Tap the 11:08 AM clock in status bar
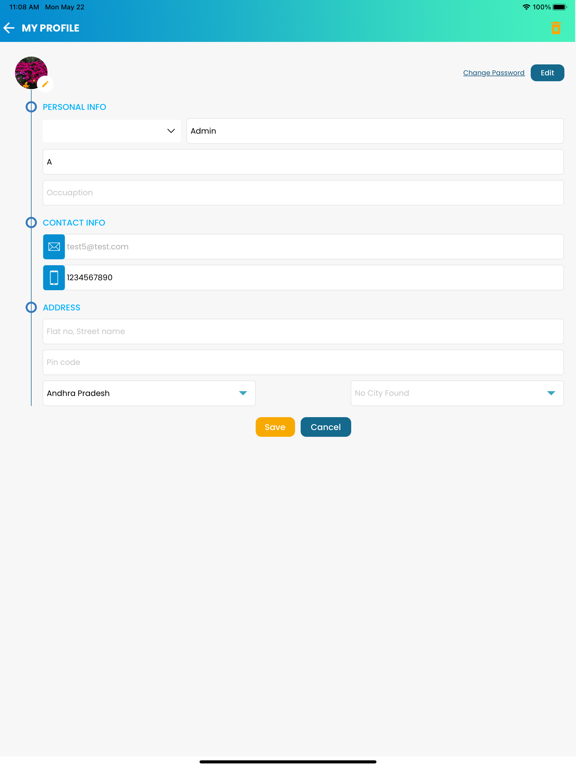Screen dimensions: 576x768 point(24,7)
